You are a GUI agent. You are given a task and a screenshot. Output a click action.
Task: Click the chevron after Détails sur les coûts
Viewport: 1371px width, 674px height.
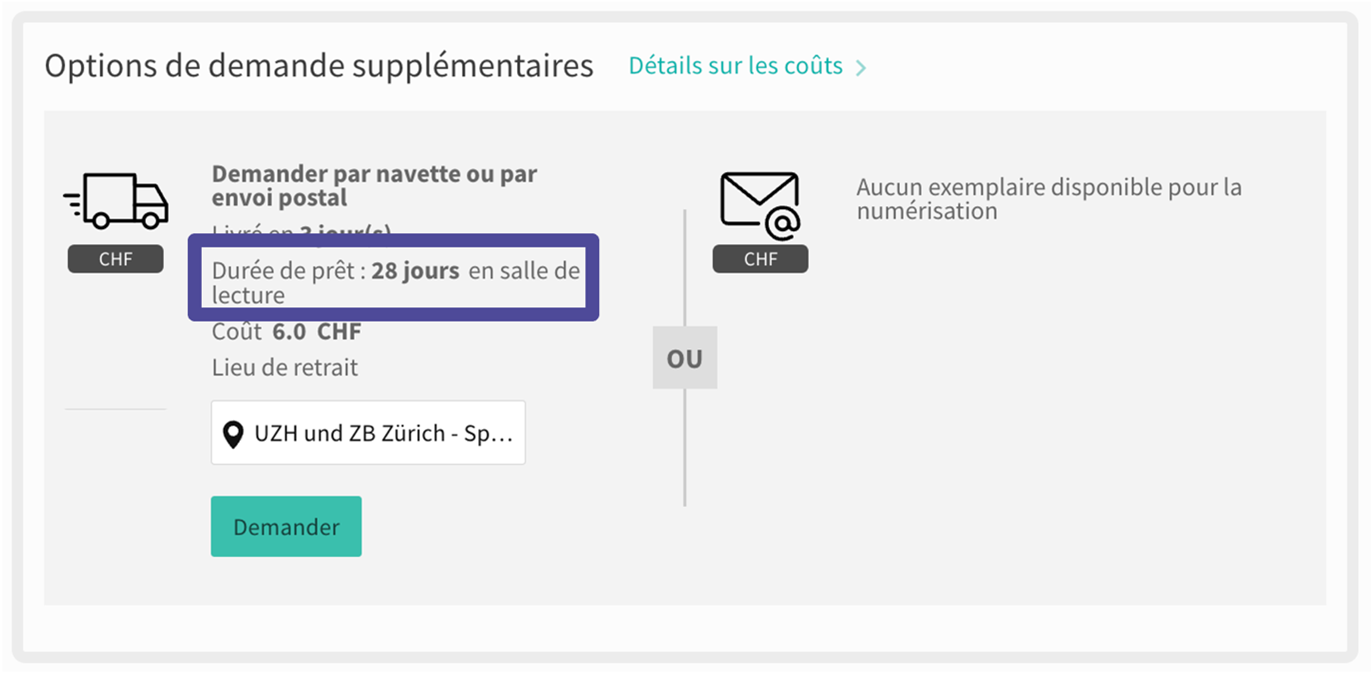coord(861,68)
